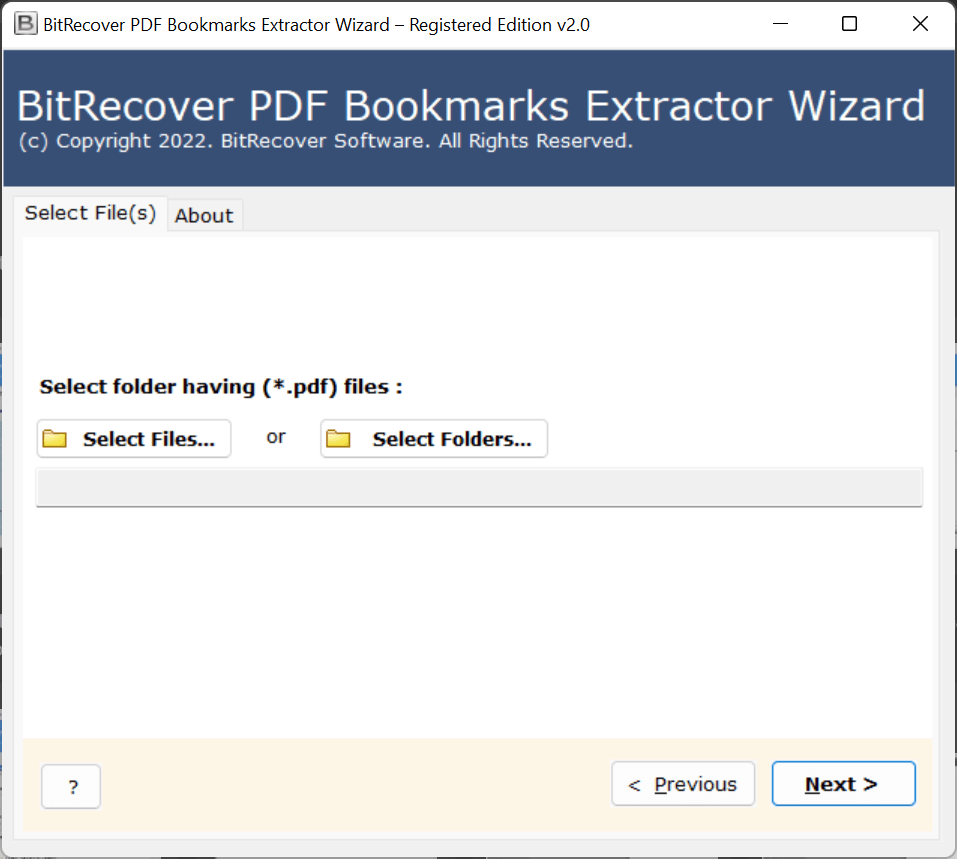Click the folder icon on Select Folders
Image resolution: width=957 pixels, height=859 pixels.
(339, 439)
